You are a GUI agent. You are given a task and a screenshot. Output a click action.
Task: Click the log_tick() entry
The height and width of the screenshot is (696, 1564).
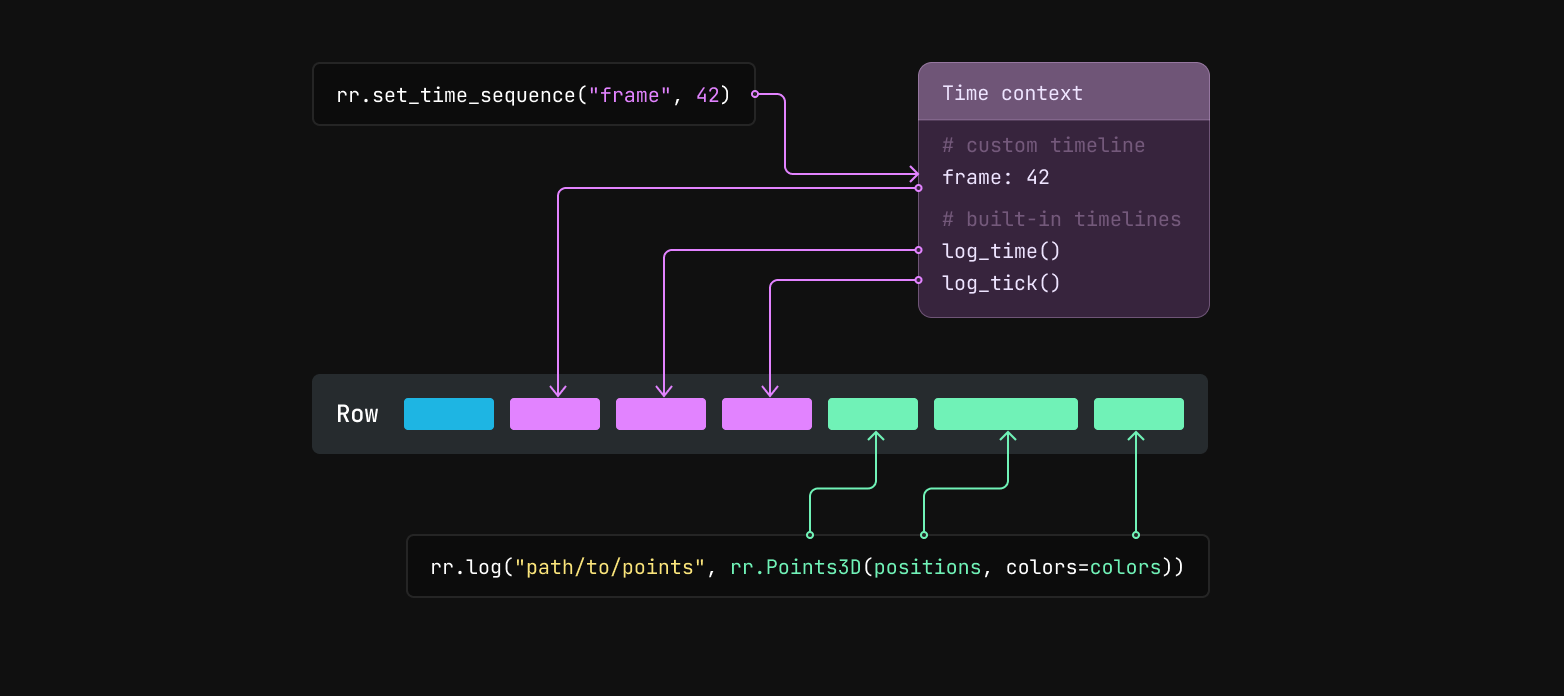(x=1000, y=283)
